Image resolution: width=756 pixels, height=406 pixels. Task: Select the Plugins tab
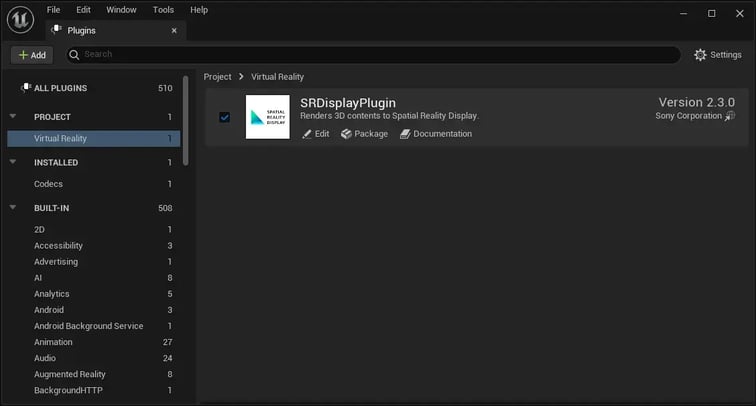click(116, 30)
